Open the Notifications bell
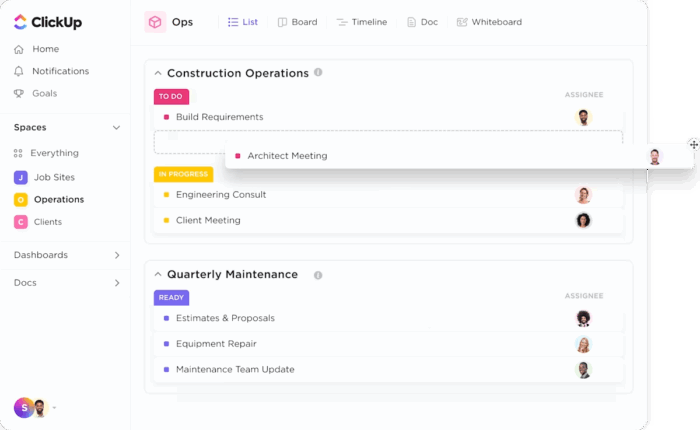The image size is (700, 430). point(19,71)
